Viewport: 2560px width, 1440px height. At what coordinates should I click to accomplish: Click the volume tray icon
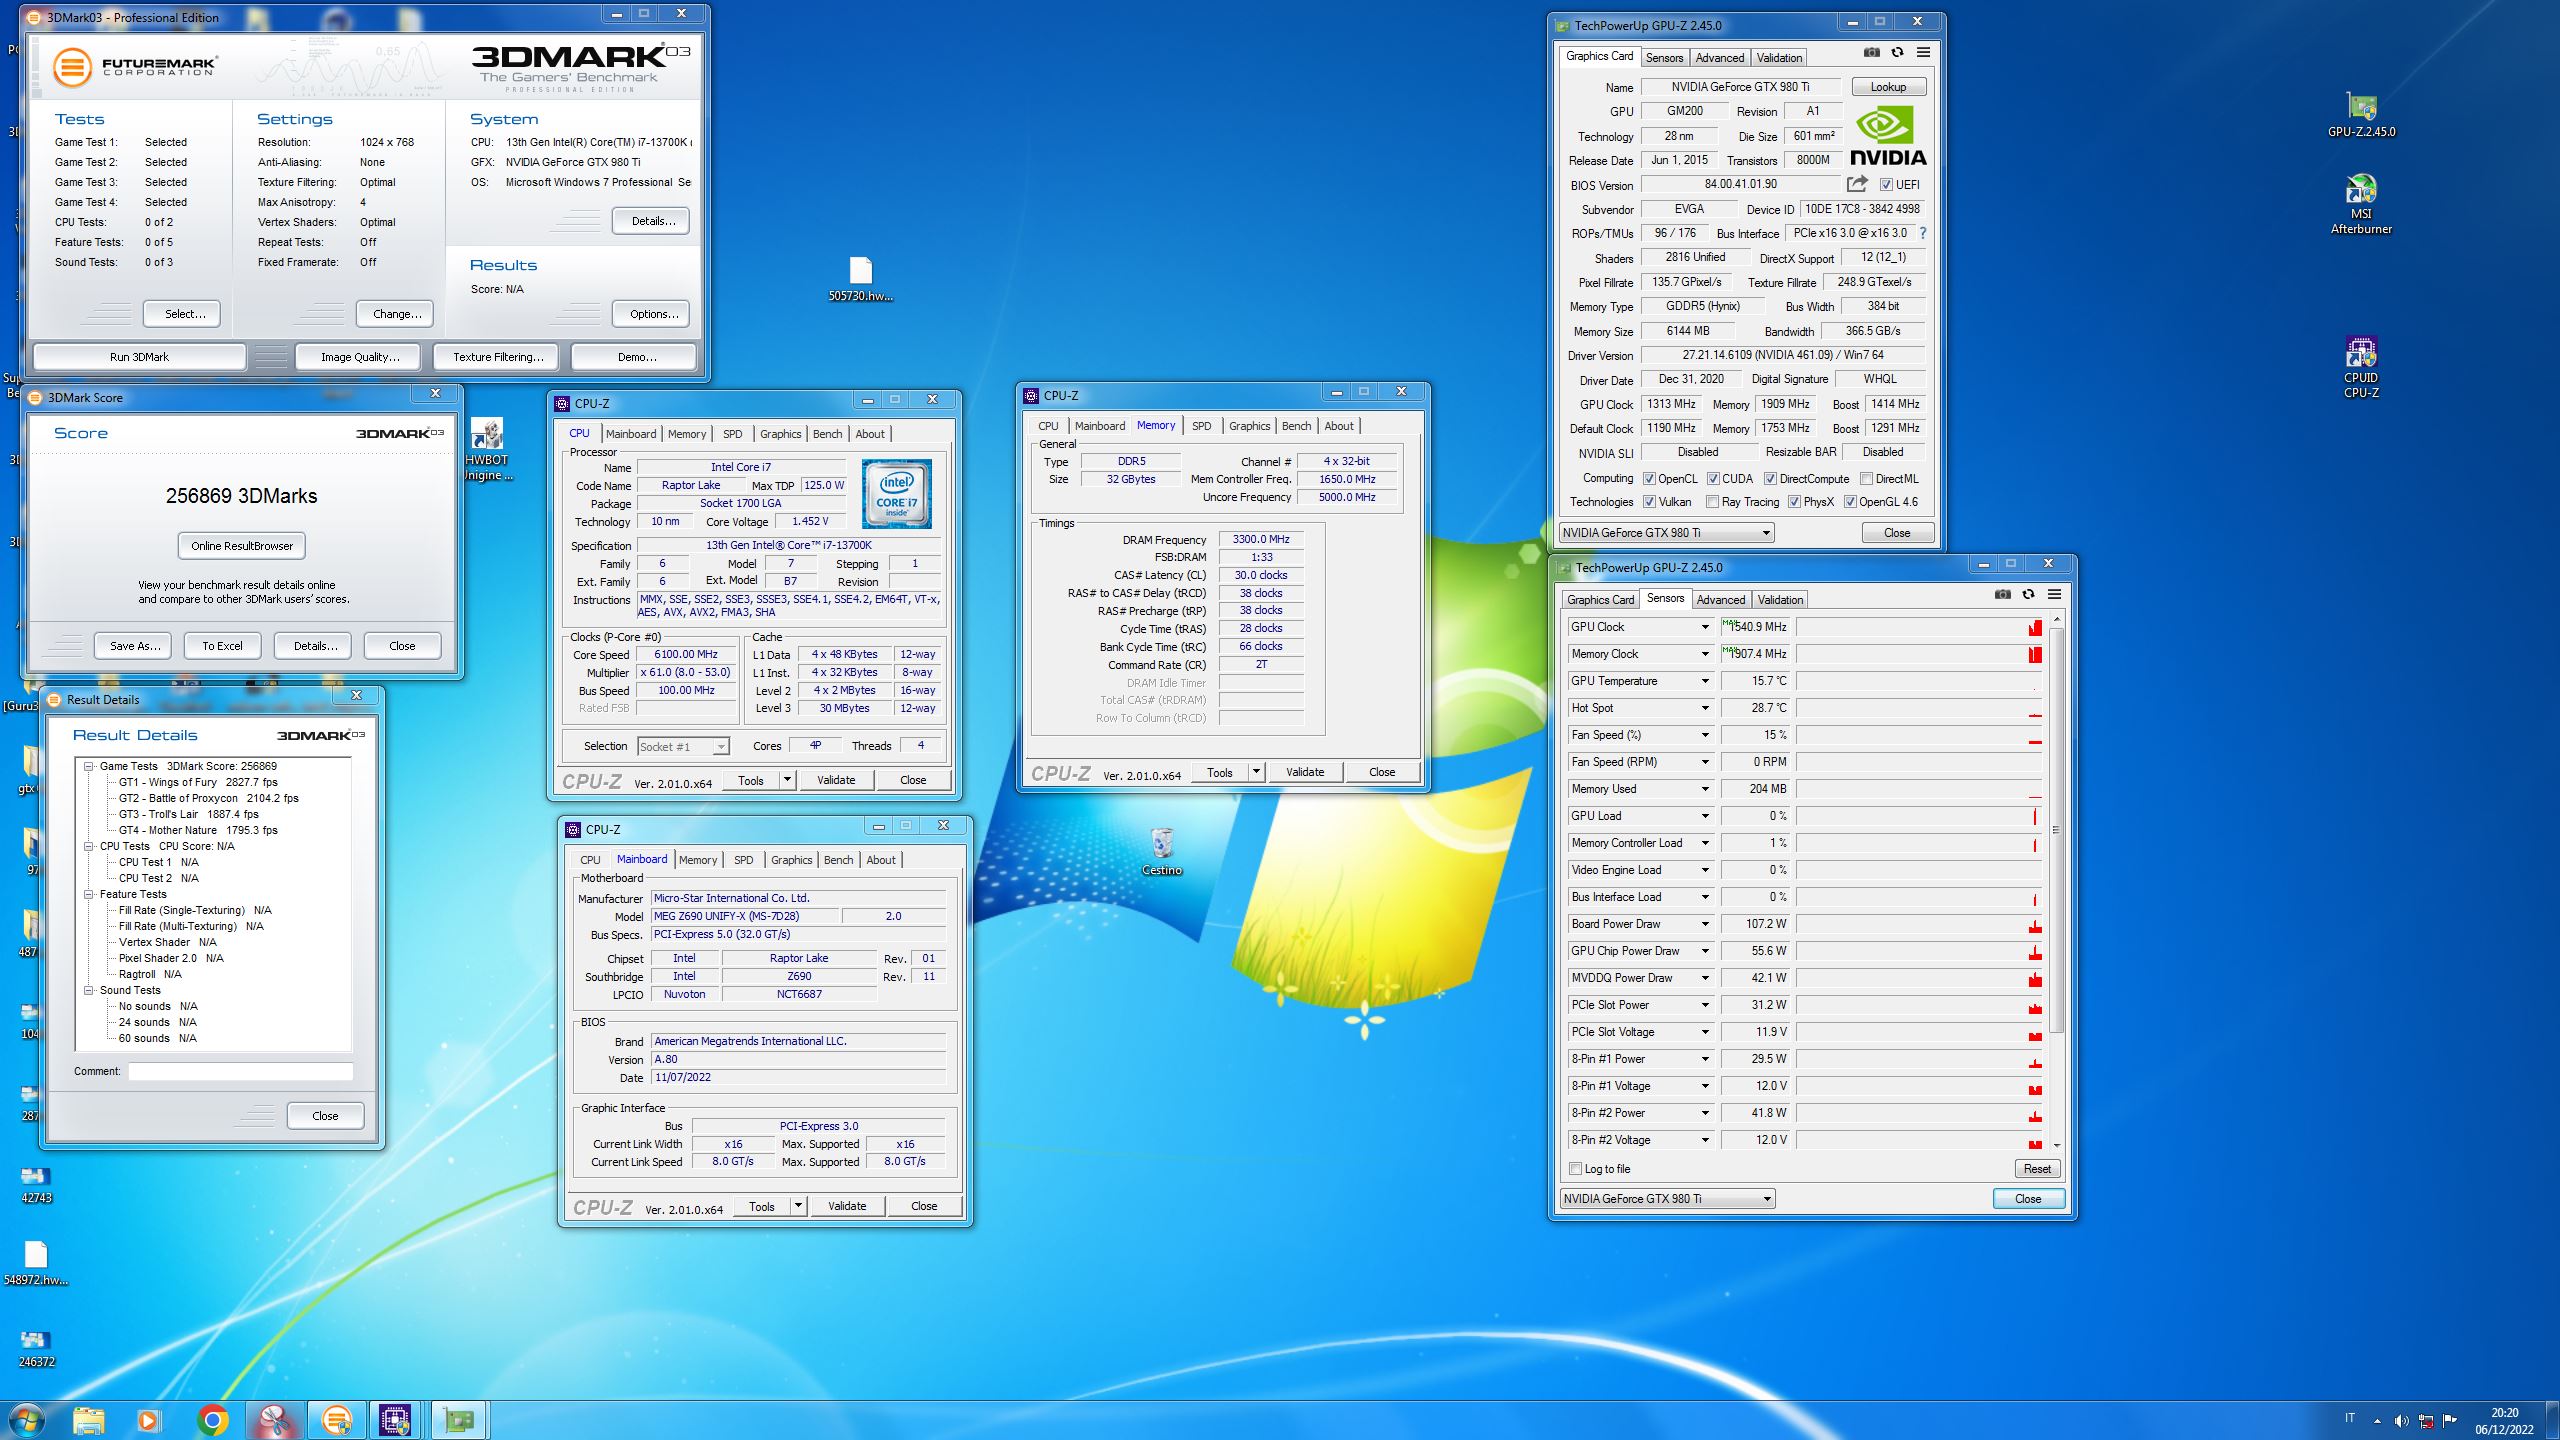2401,1420
